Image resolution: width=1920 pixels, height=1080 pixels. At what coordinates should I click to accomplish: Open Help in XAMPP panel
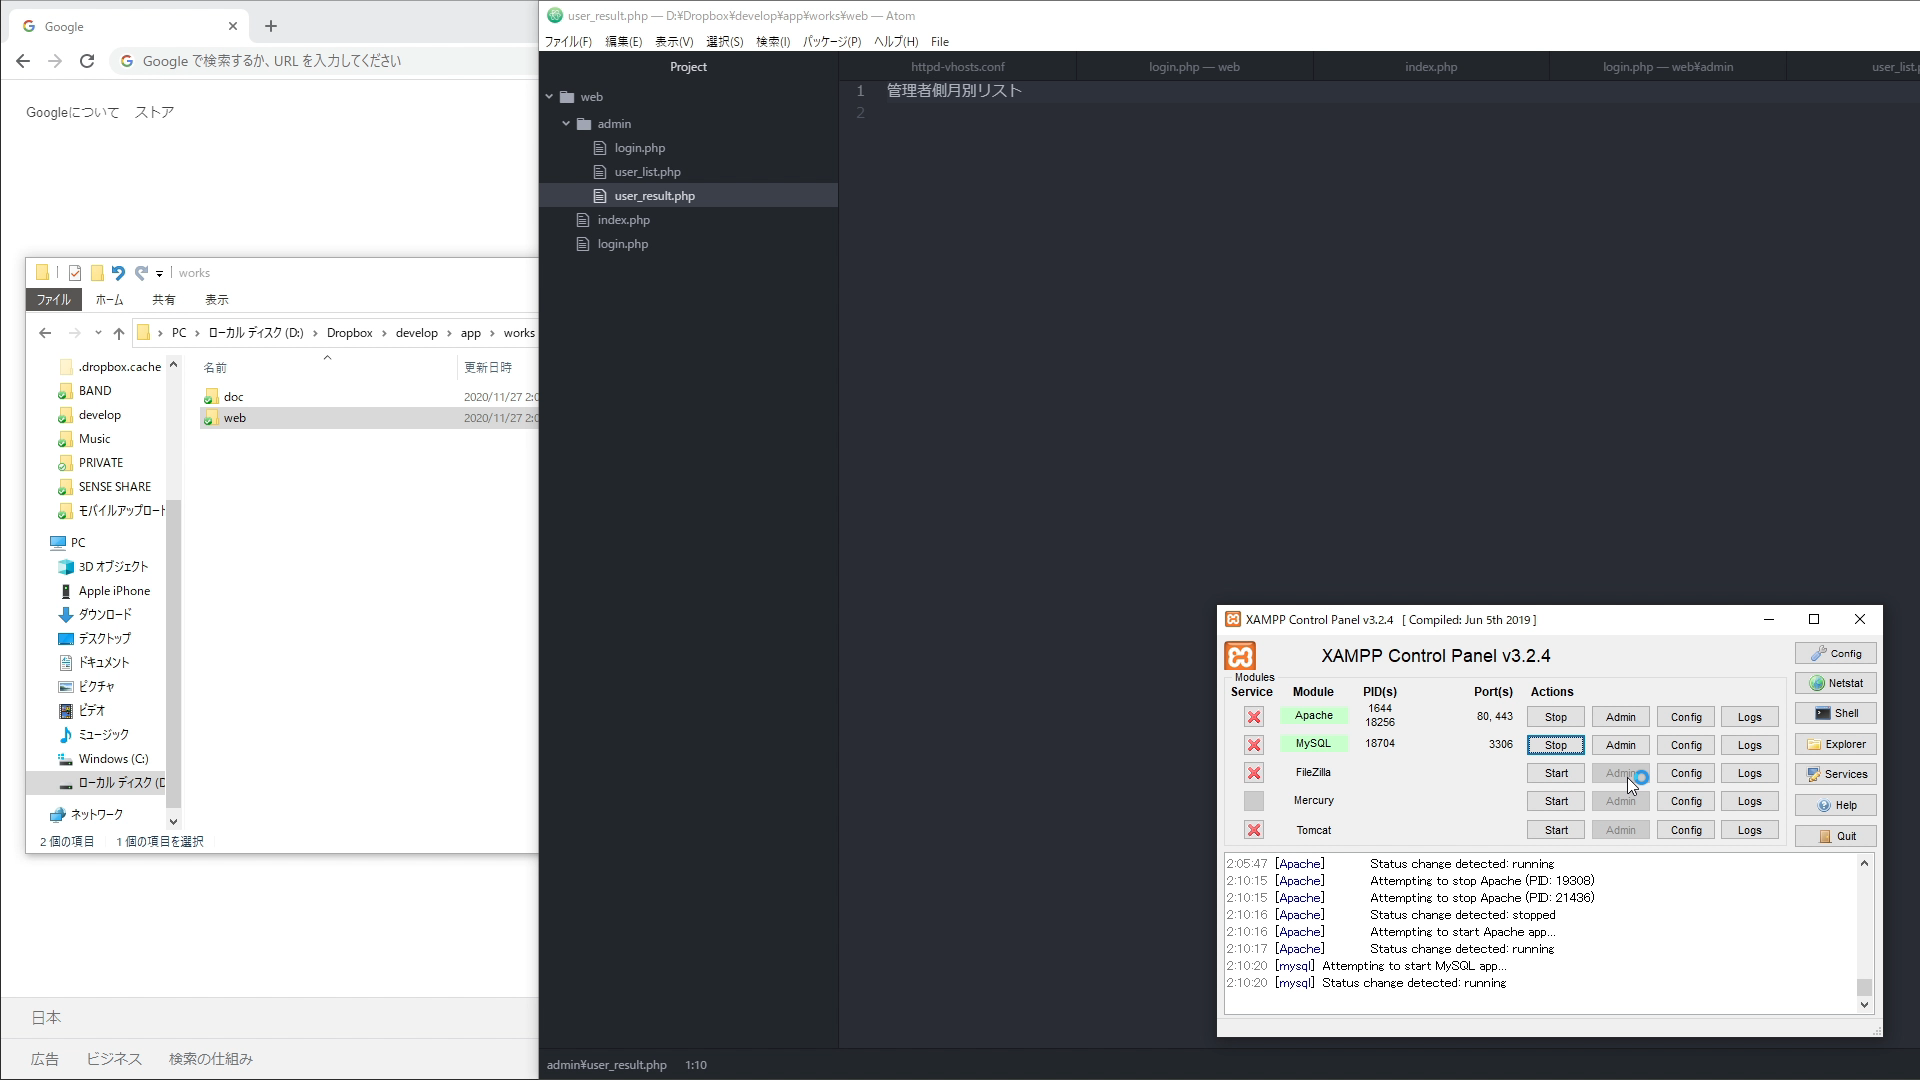coord(1836,806)
